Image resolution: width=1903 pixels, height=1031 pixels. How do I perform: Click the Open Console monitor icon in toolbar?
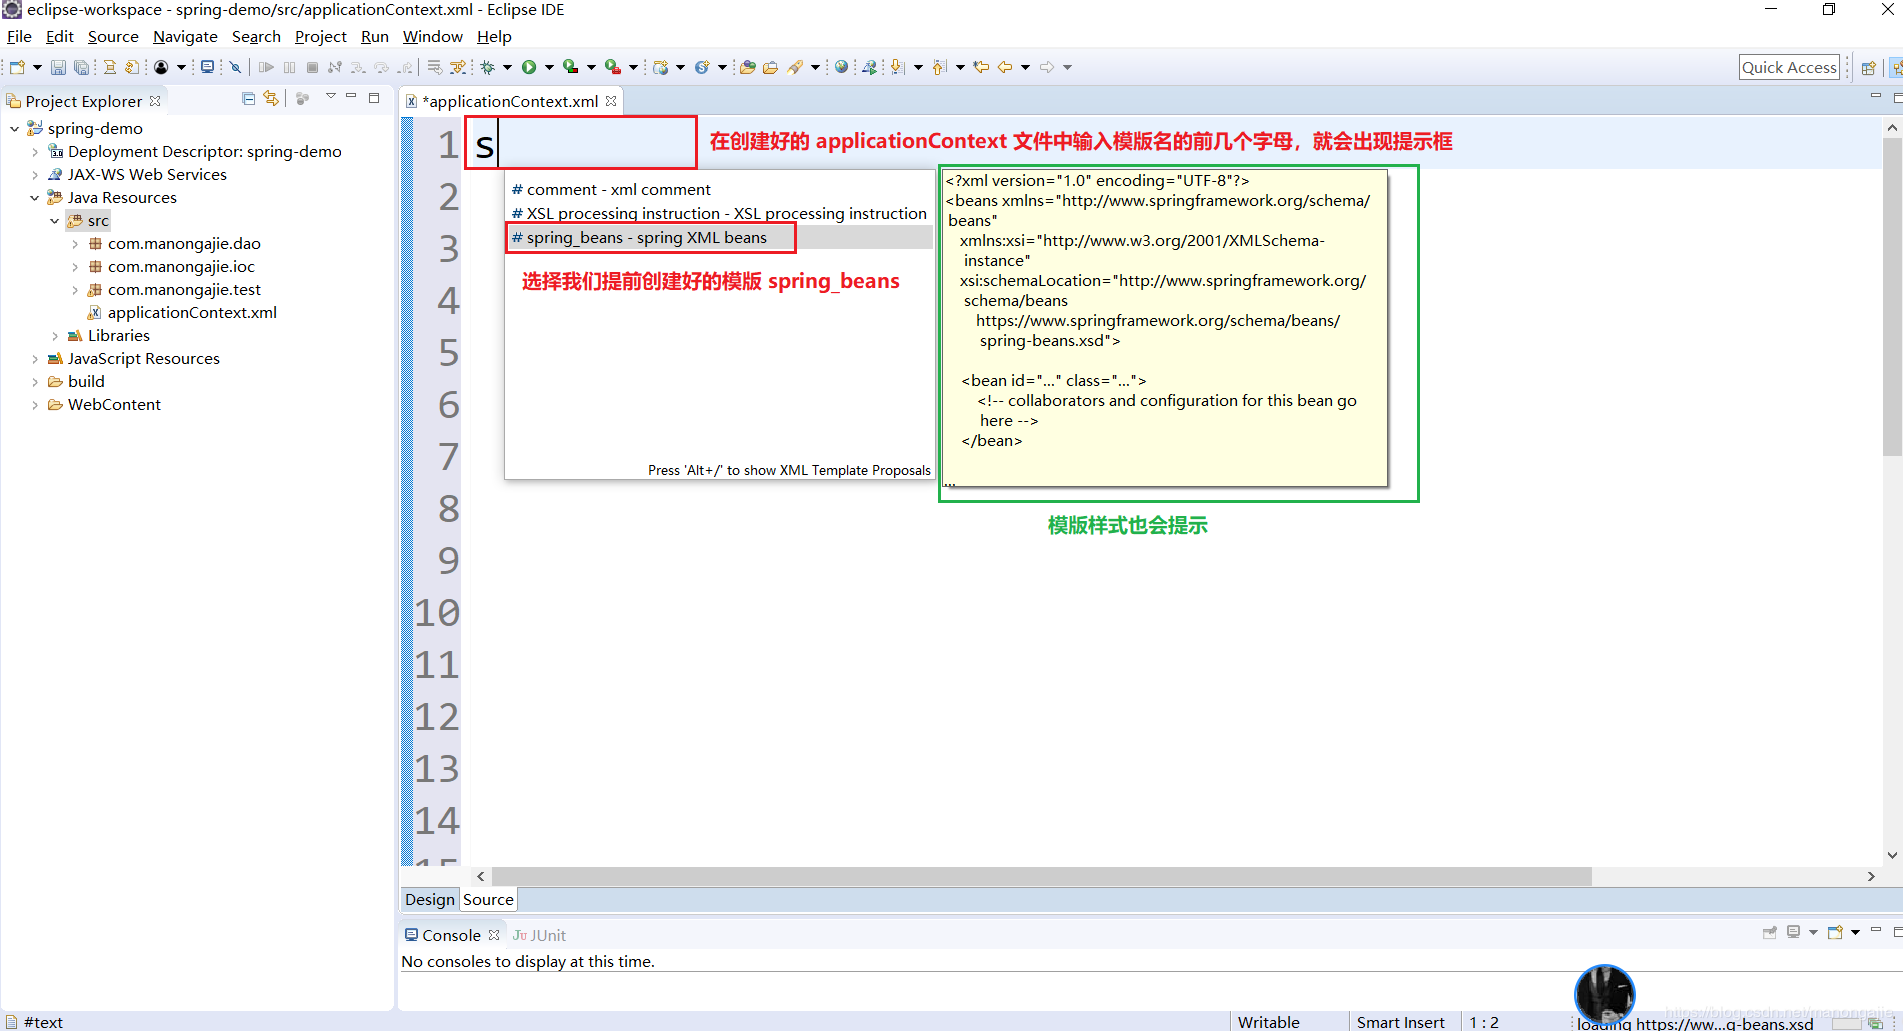click(207, 67)
